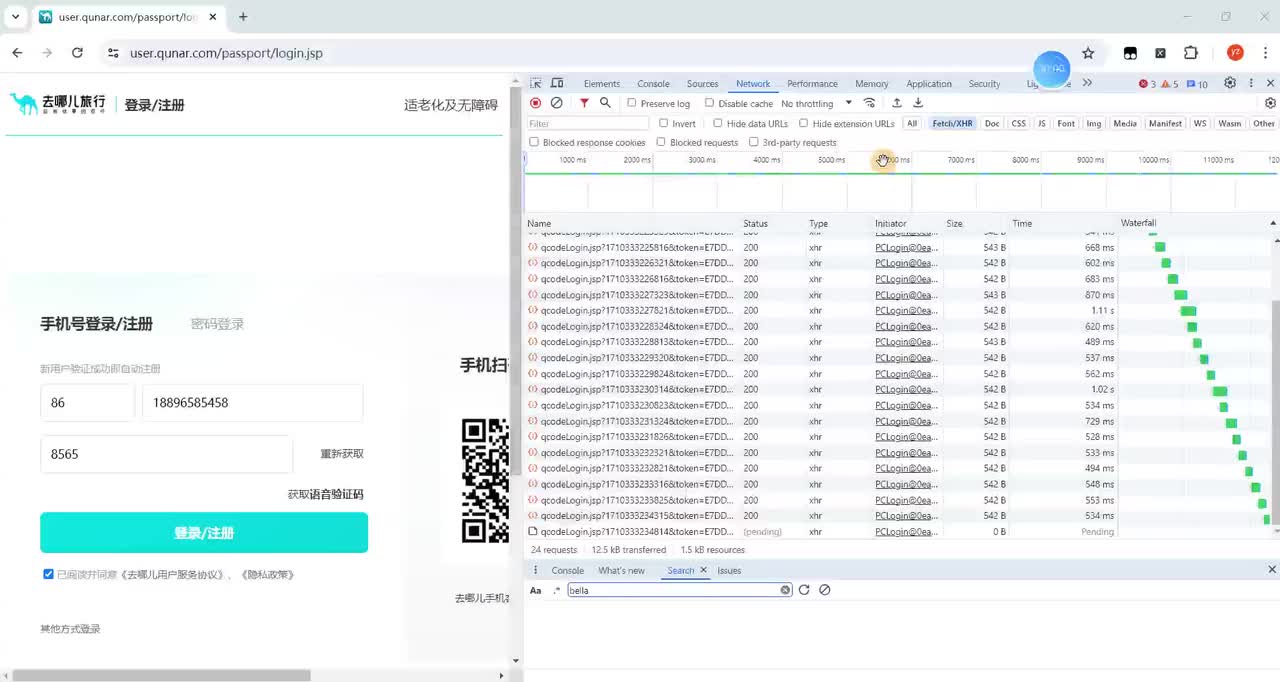Refresh the search results

point(804,590)
